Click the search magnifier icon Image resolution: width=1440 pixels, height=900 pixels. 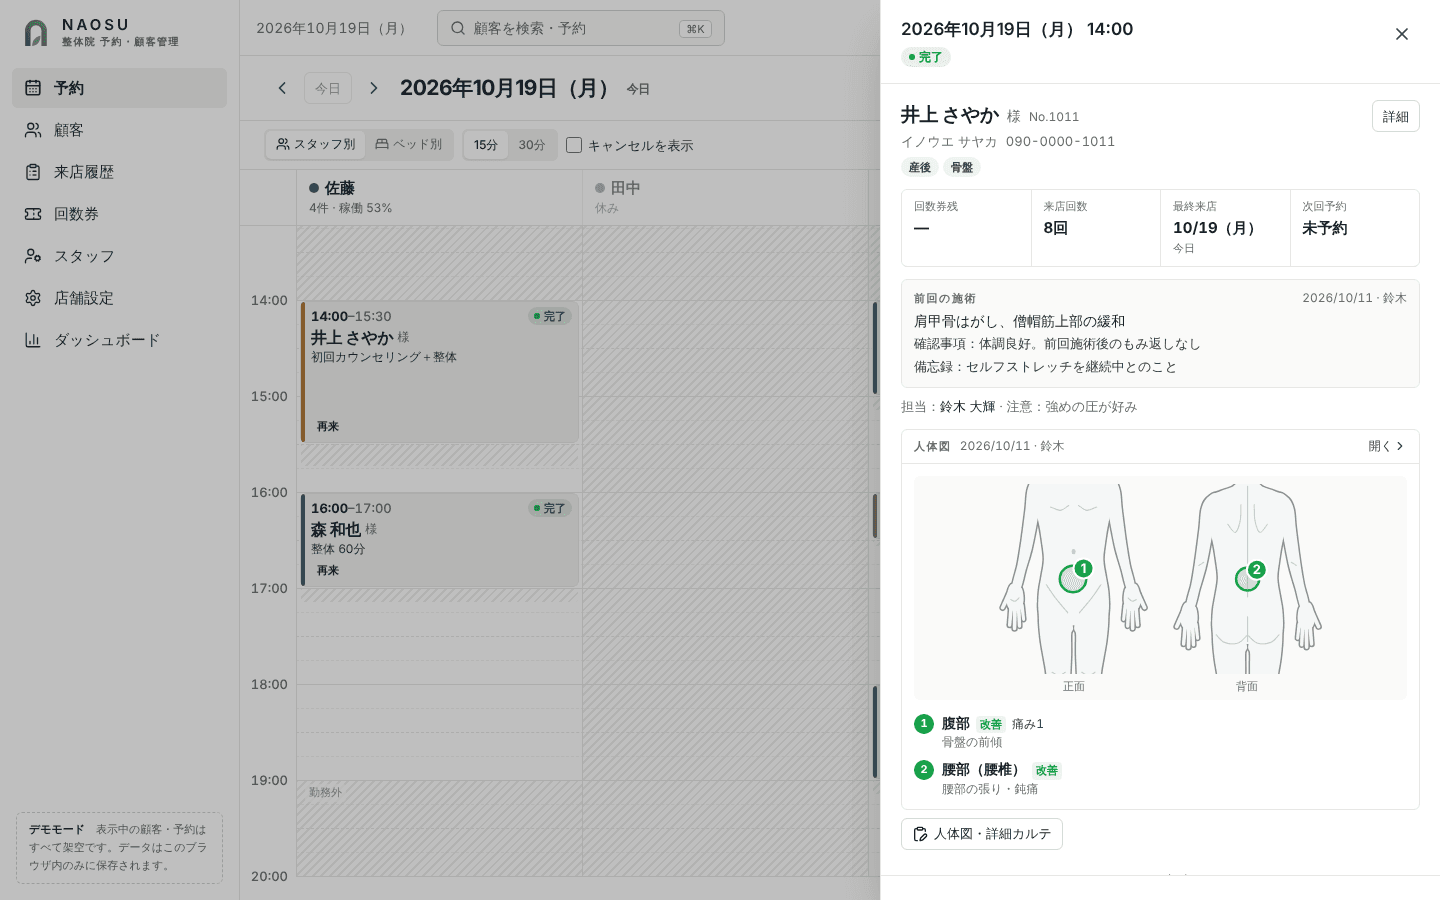click(458, 28)
